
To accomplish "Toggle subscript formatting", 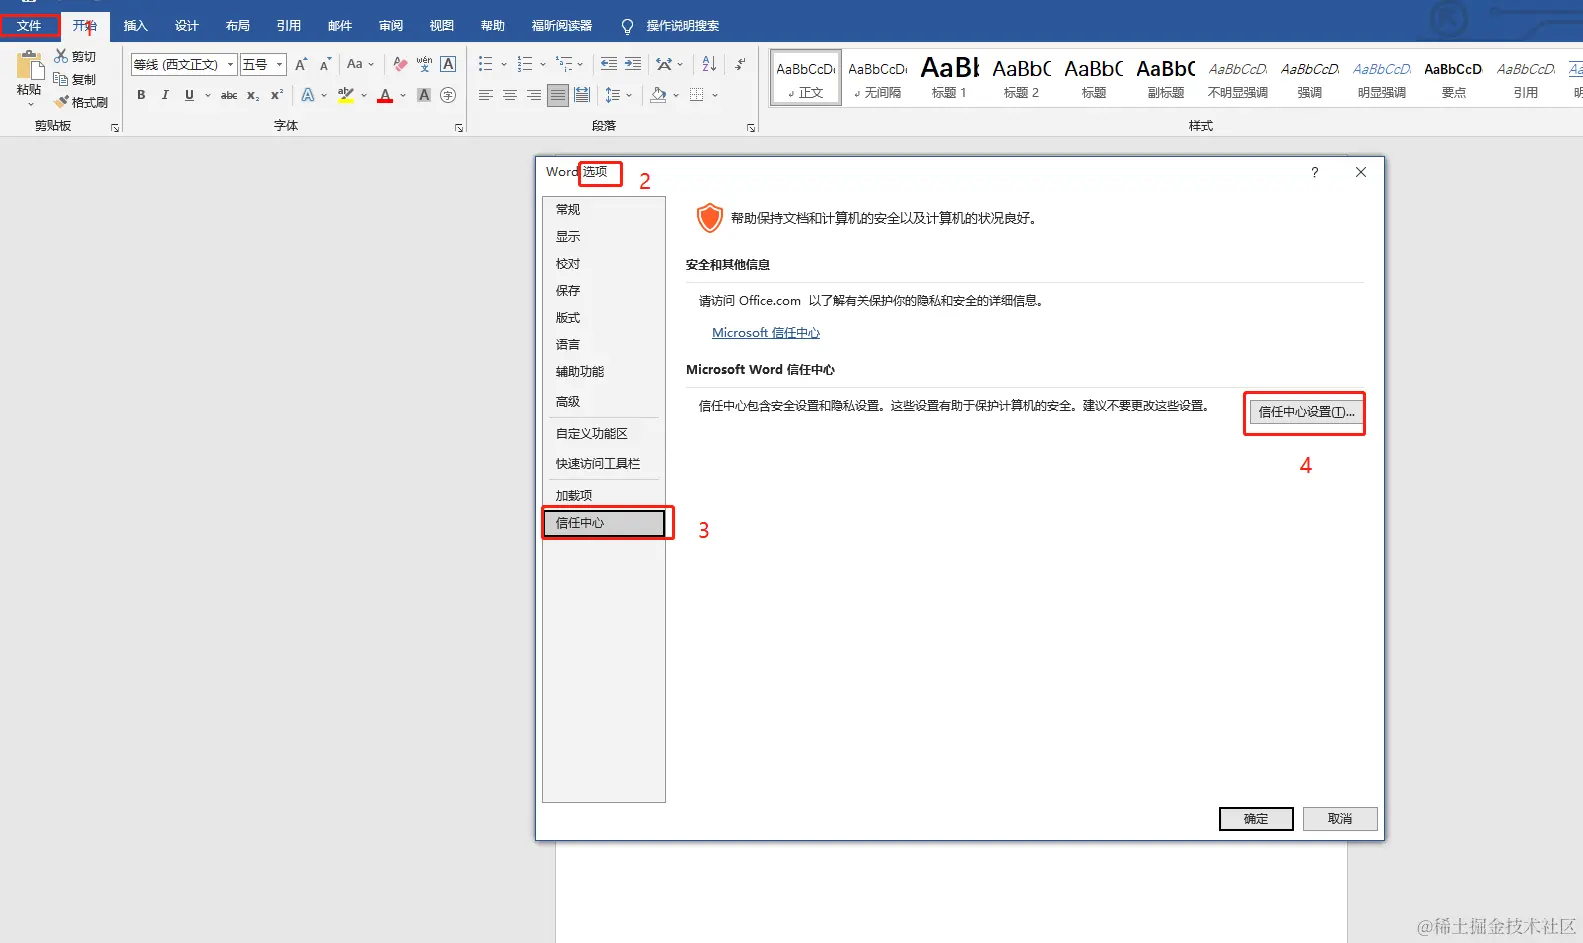I will coord(253,95).
